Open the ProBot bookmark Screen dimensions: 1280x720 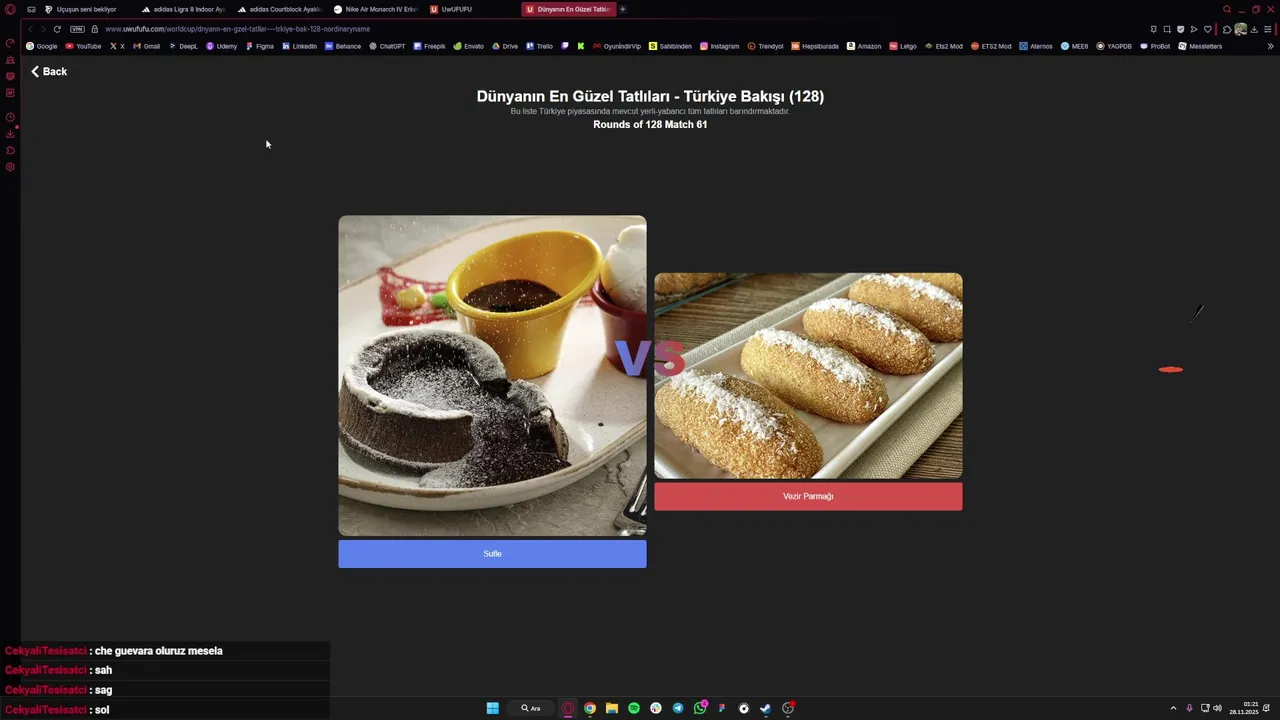click(1155, 46)
